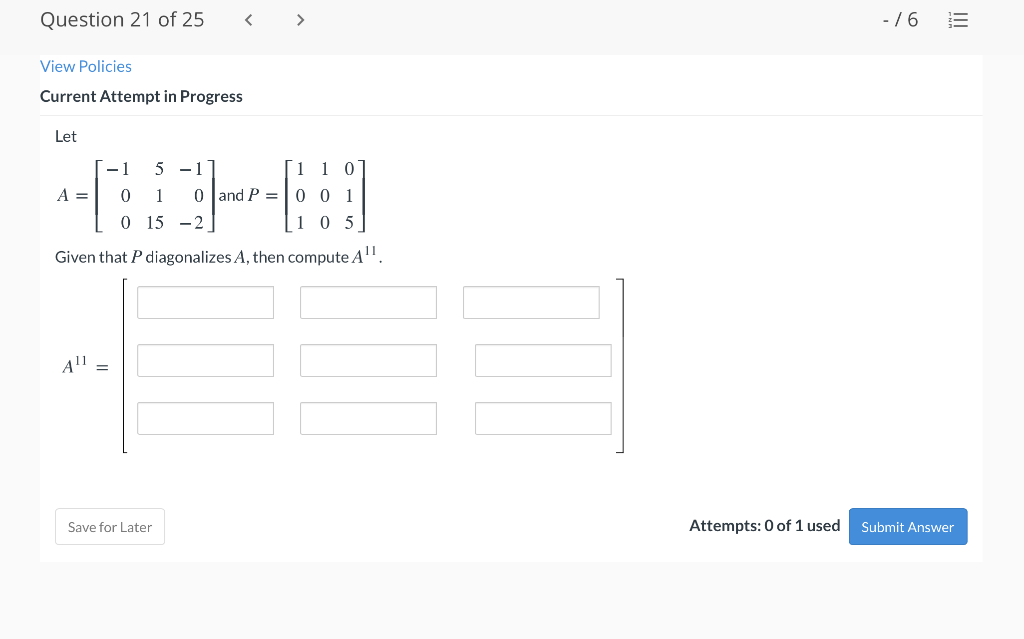Viewport: 1024px width, 639px height.
Task: Click the Submit Answer button
Action: click(907, 526)
